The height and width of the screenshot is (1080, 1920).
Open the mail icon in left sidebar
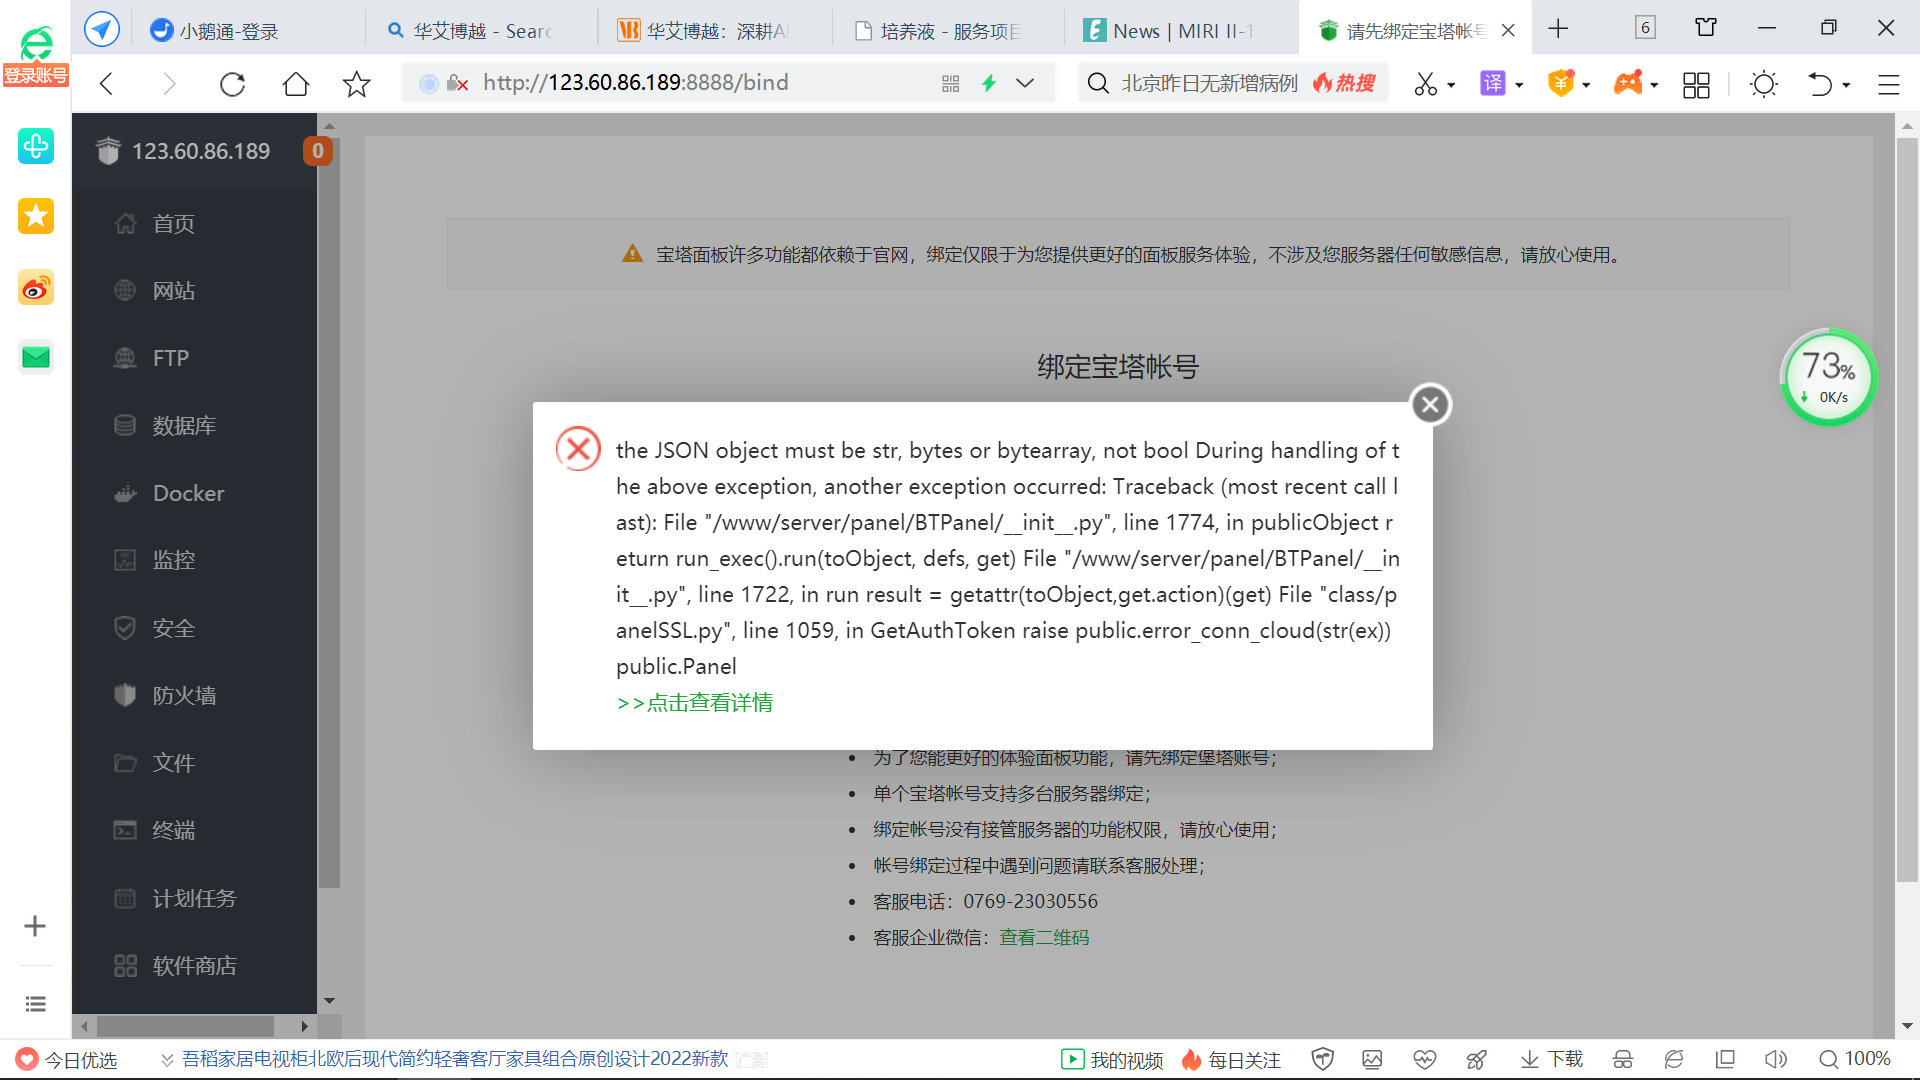36,357
